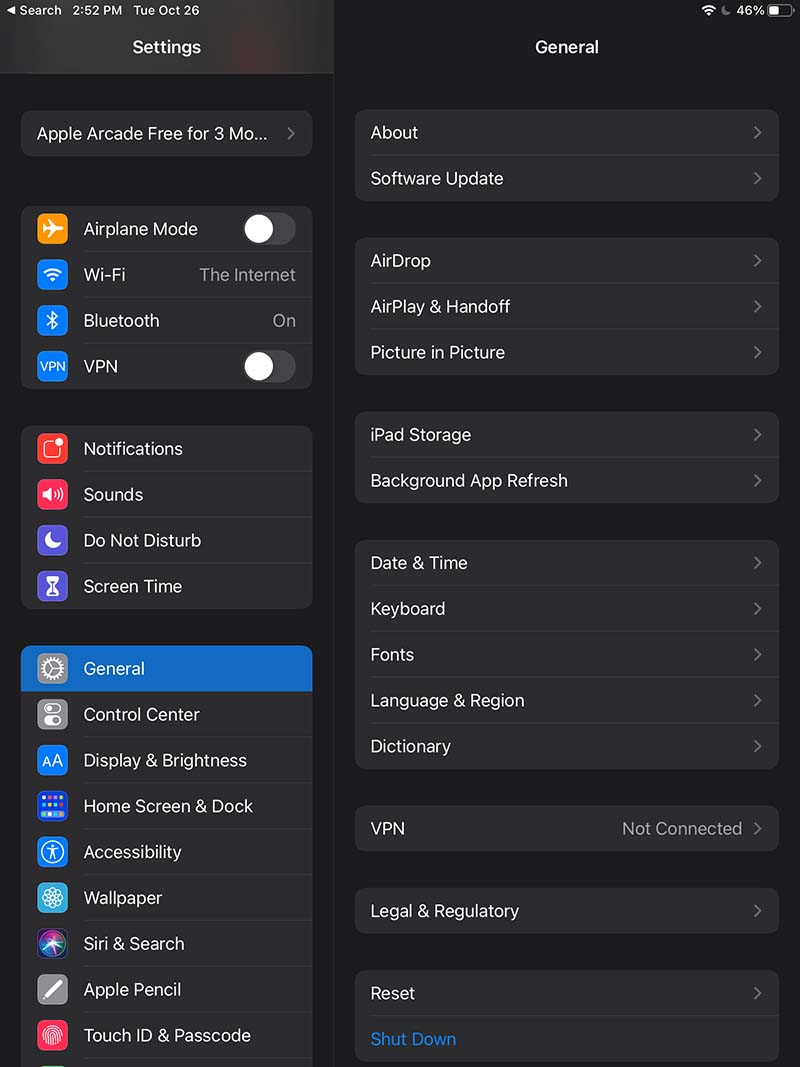Open Software Update using its chevron
Screen dimensions: 800x1067
(x=757, y=179)
